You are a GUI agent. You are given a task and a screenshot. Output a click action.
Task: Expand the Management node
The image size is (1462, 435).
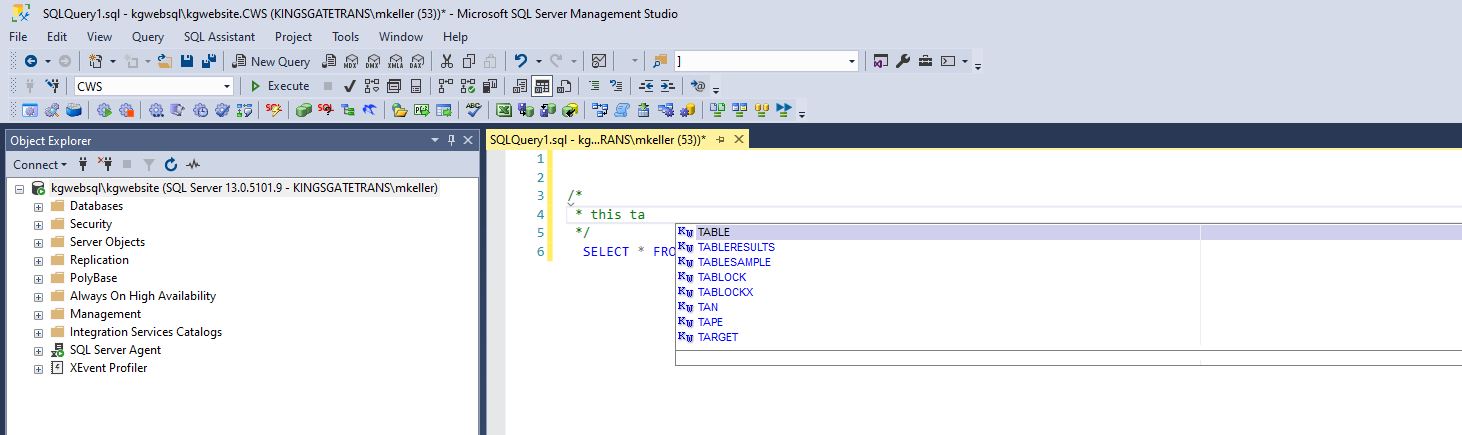[39, 314]
